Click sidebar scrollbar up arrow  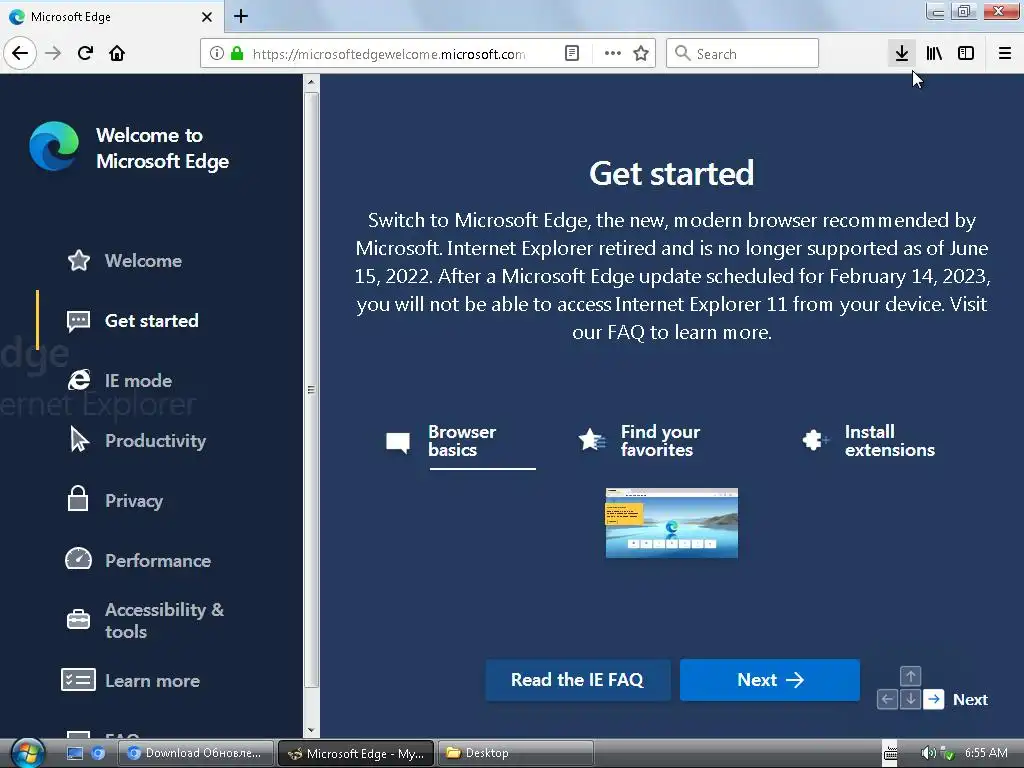(x=312, y=82)
